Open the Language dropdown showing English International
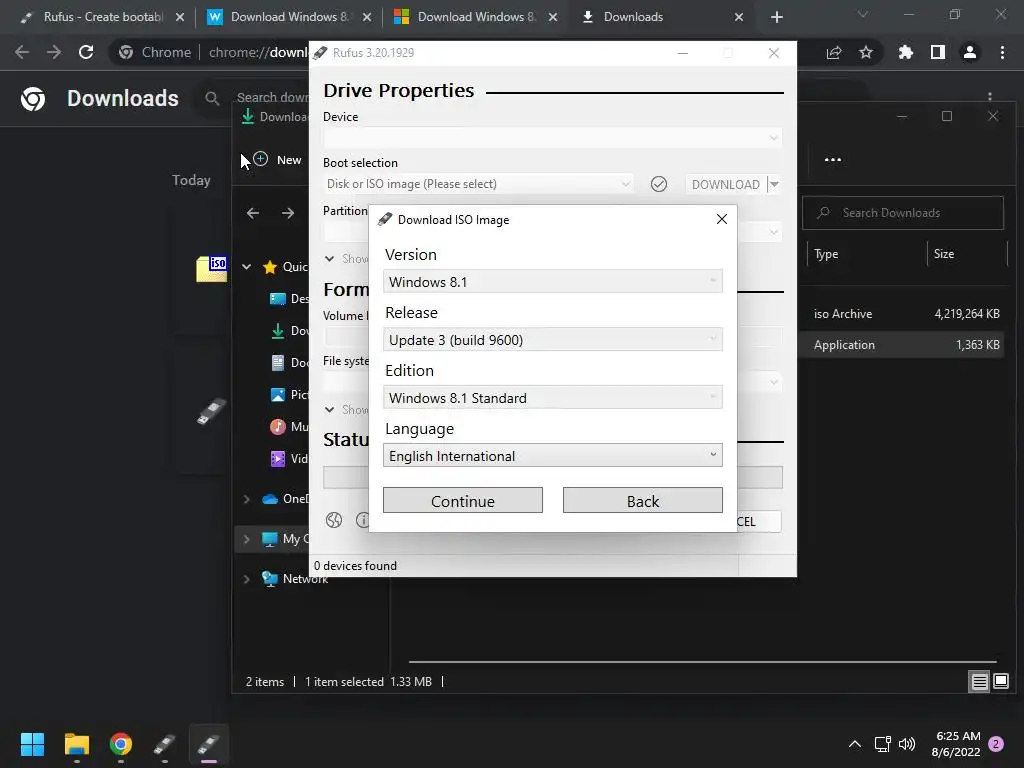 click(552, 455)
